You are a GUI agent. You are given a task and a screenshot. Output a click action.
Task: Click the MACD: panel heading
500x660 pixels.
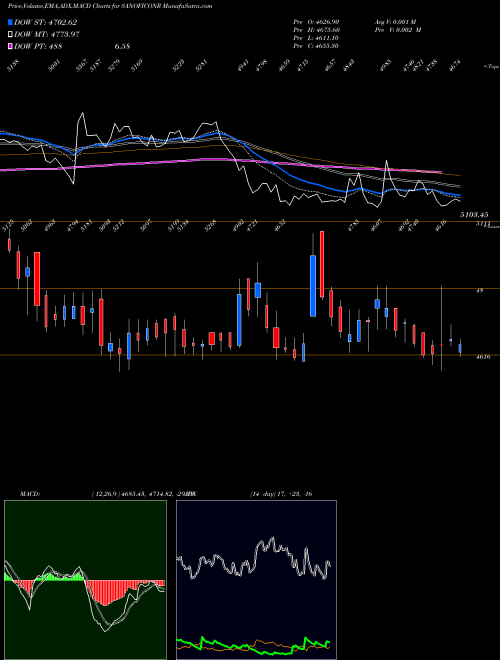29,494
